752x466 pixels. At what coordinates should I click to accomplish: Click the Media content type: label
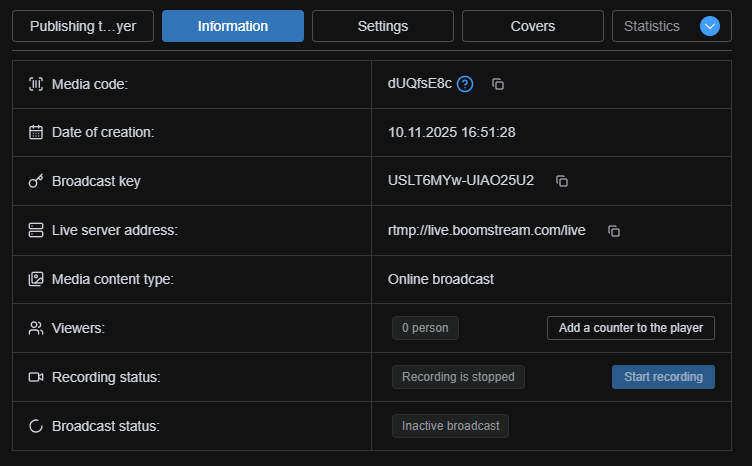pyautogui.click(x=113, y=279)
